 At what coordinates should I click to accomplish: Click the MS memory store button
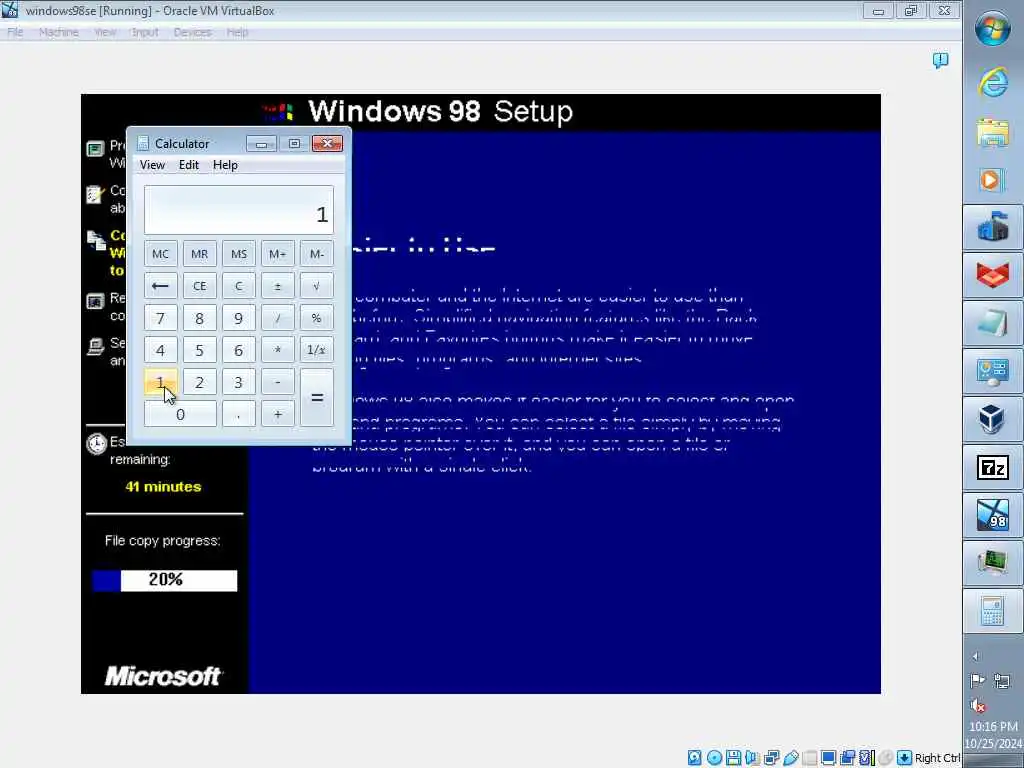point(239,254)
